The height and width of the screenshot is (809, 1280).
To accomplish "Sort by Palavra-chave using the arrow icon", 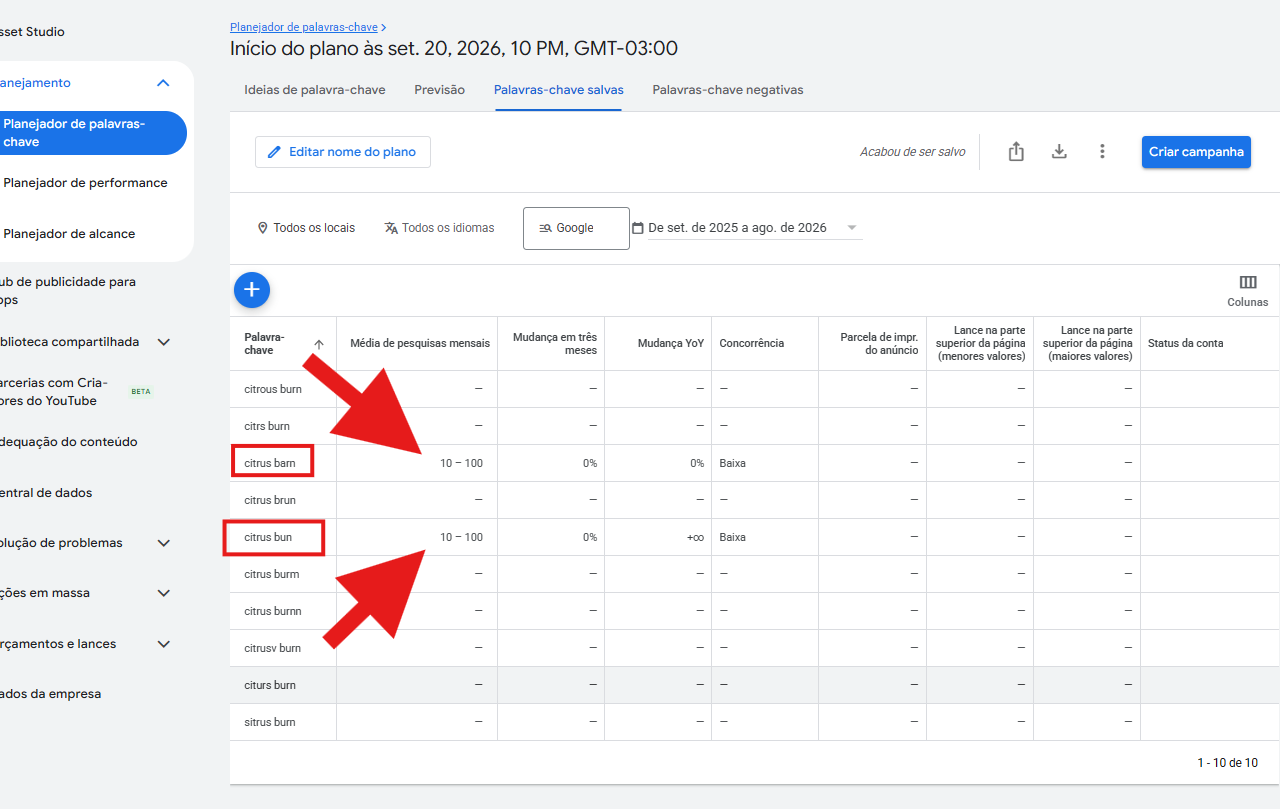I will [x=319, y=344].
